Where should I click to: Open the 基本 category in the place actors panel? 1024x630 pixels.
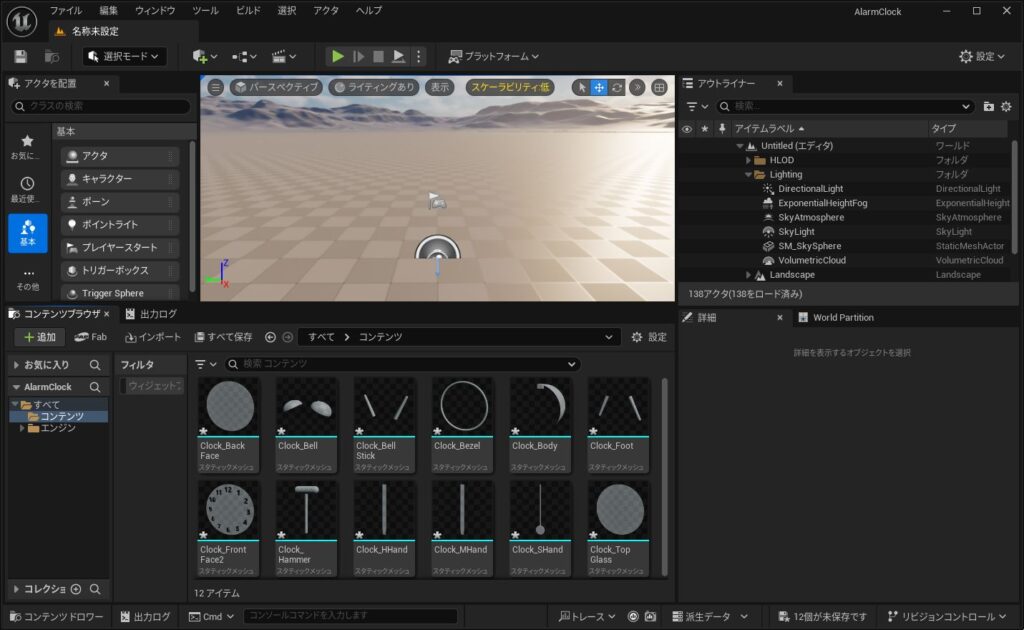28,232
